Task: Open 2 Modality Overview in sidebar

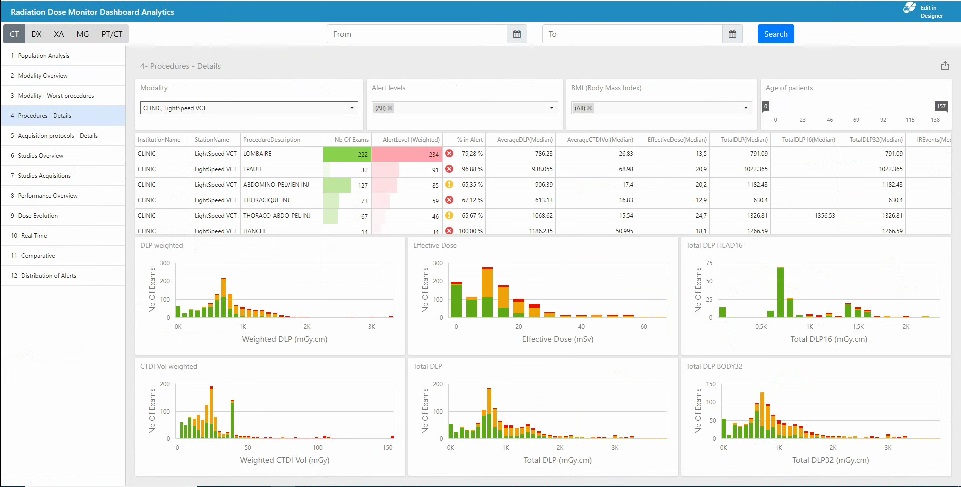Action: tap(40, 74)
